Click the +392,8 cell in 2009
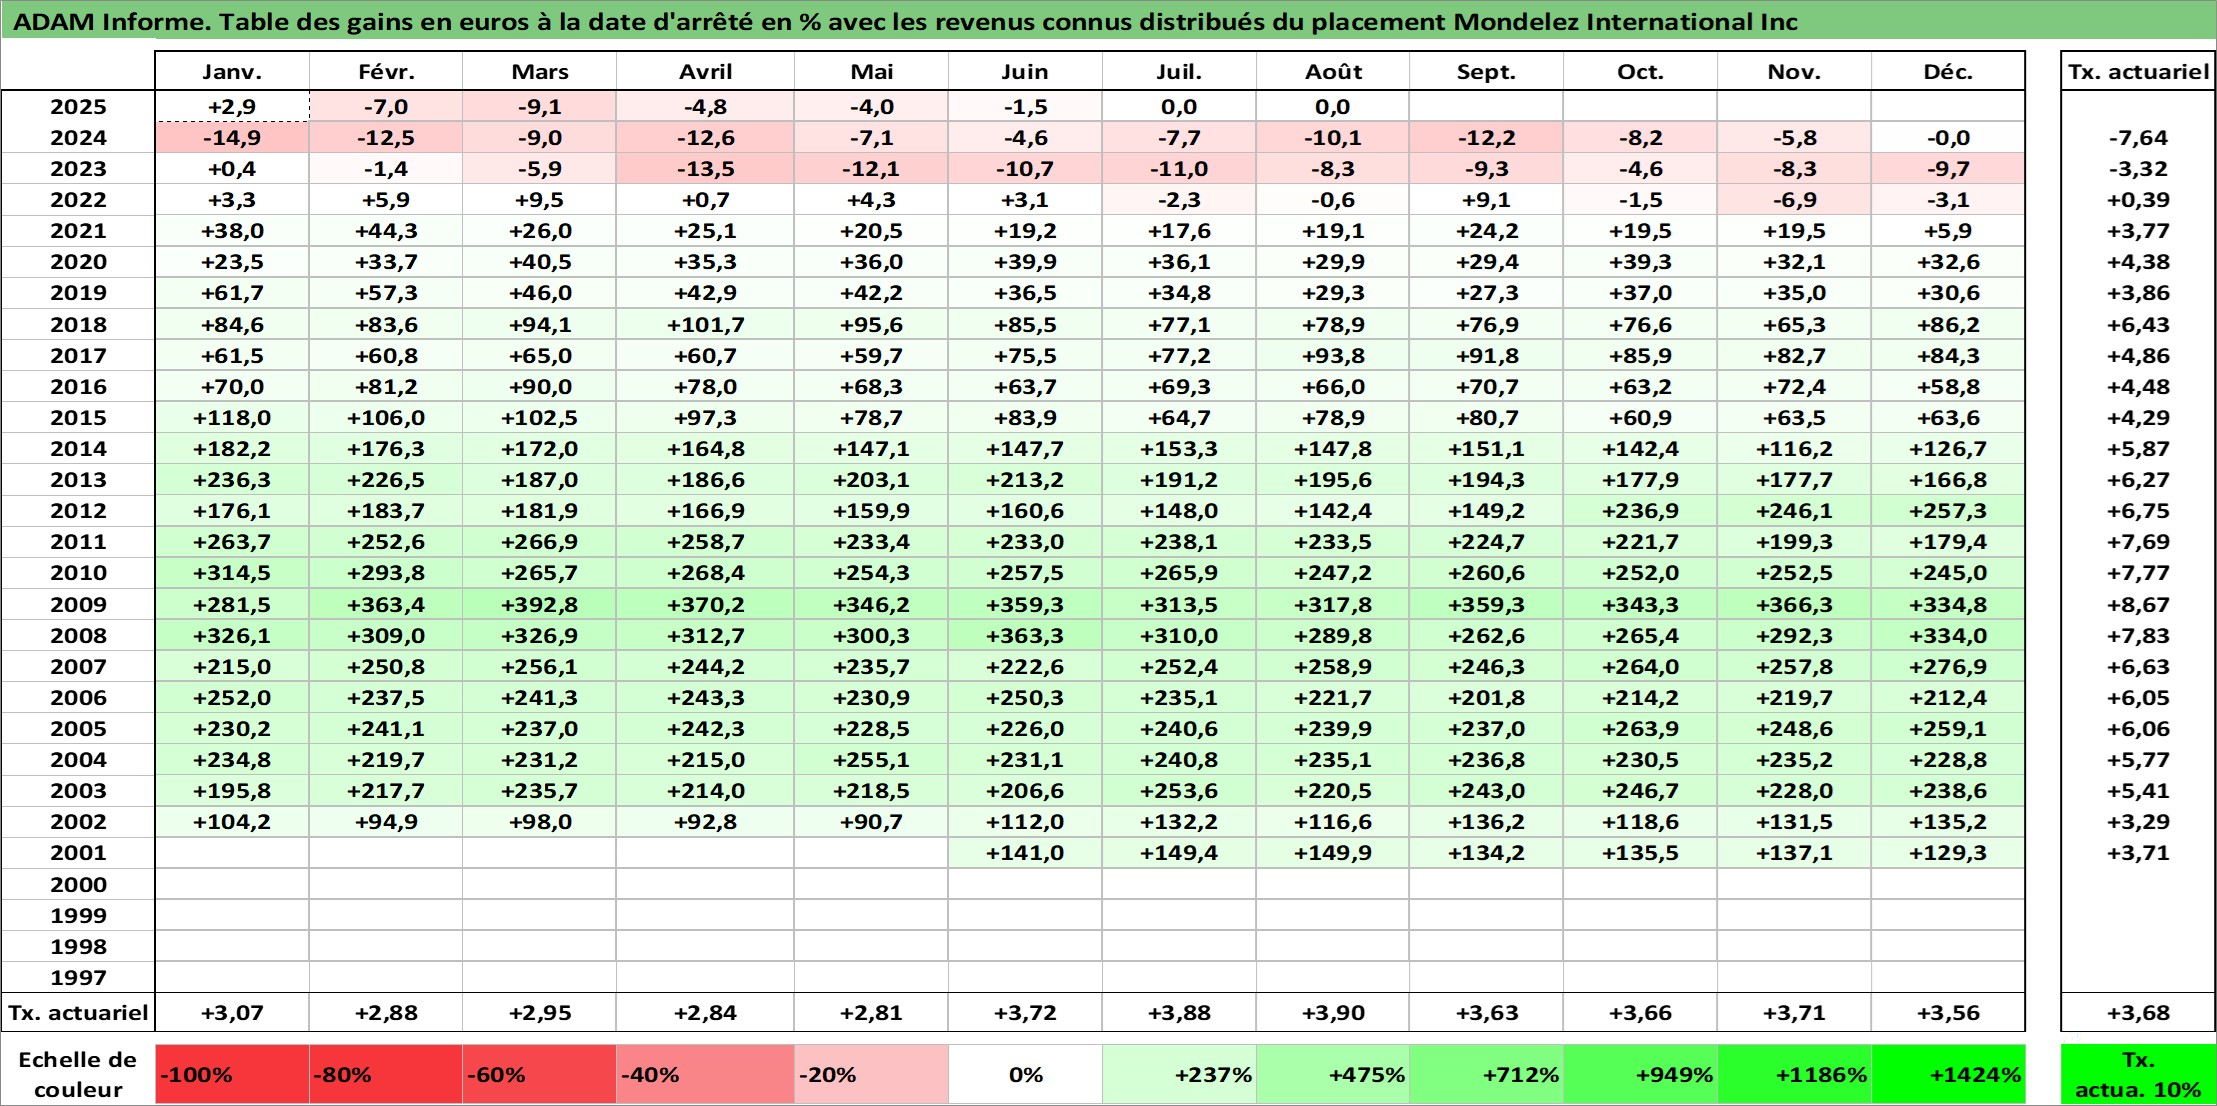The height and width of the screenshot is (1106, 2217). point(539,605)
